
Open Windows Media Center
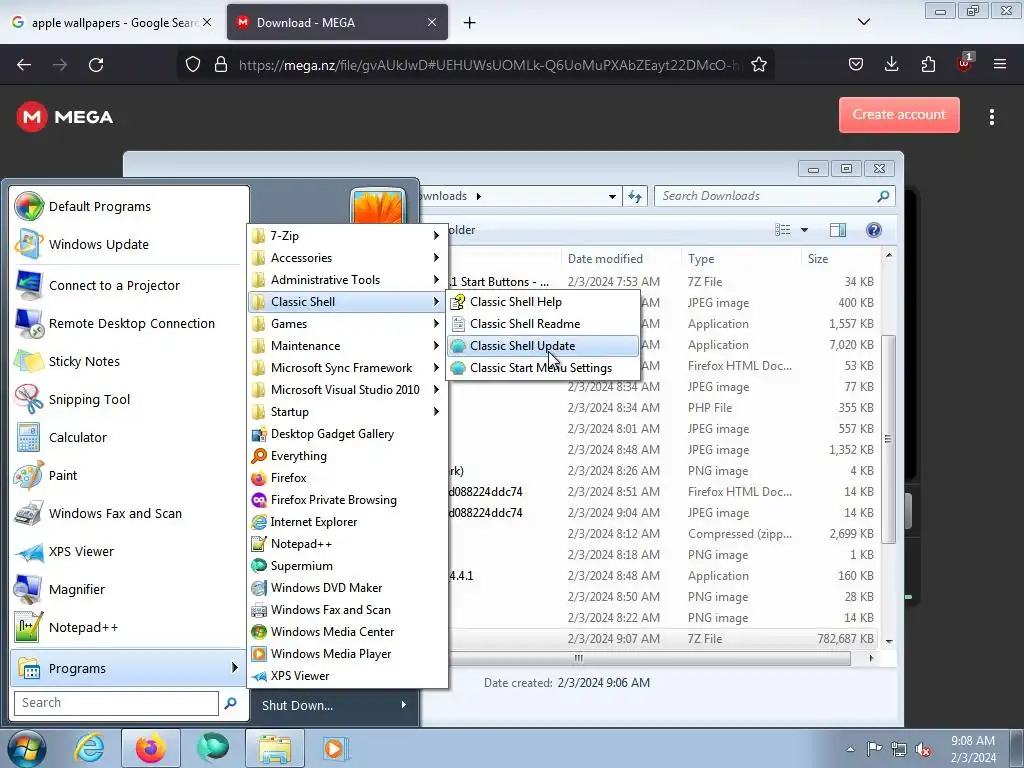coord(347,632)
